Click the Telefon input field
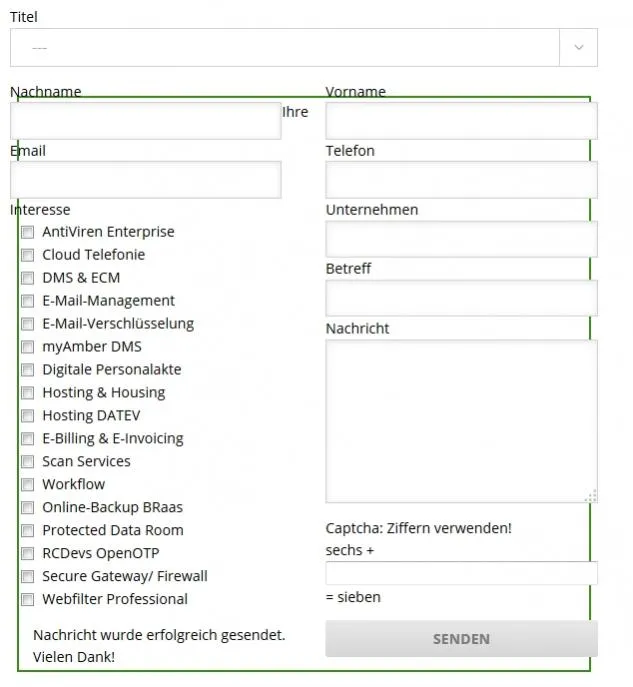The image size is (633, 687). [461, 180]
